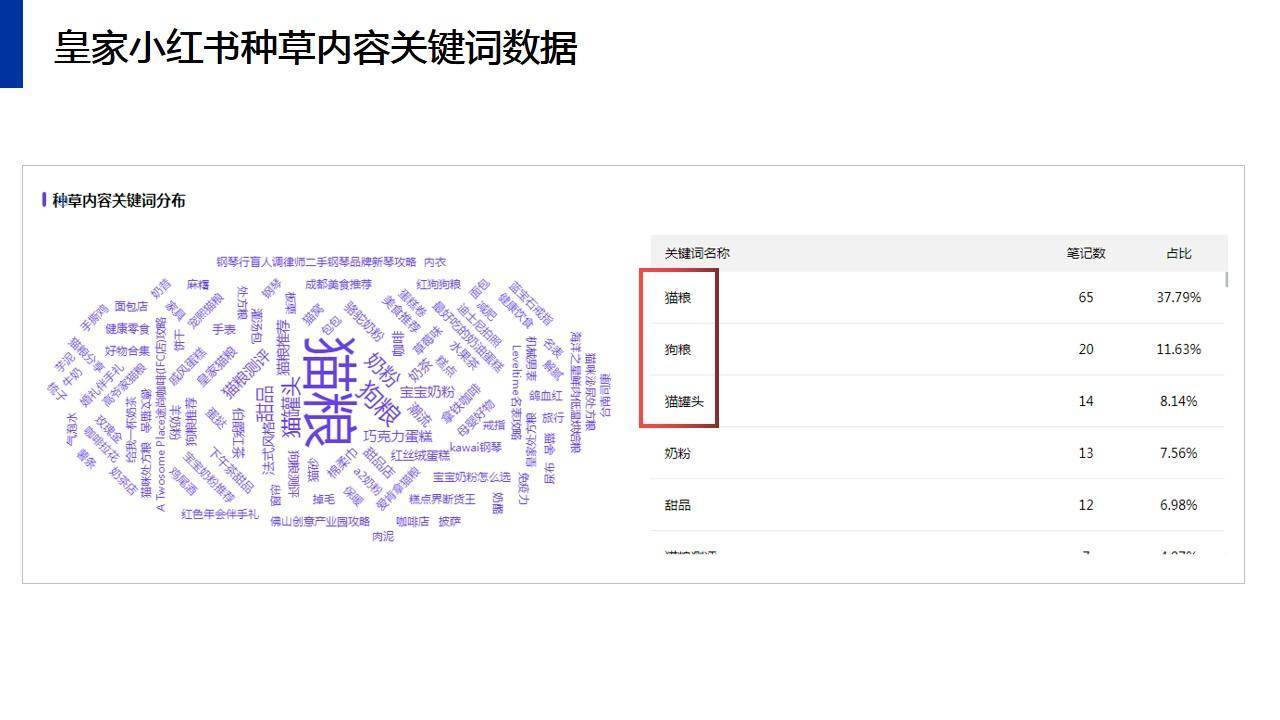Click 宝宝奶粉怎么选 in the word cloud
The image size is (1280, 720).
tap(472, 477)
